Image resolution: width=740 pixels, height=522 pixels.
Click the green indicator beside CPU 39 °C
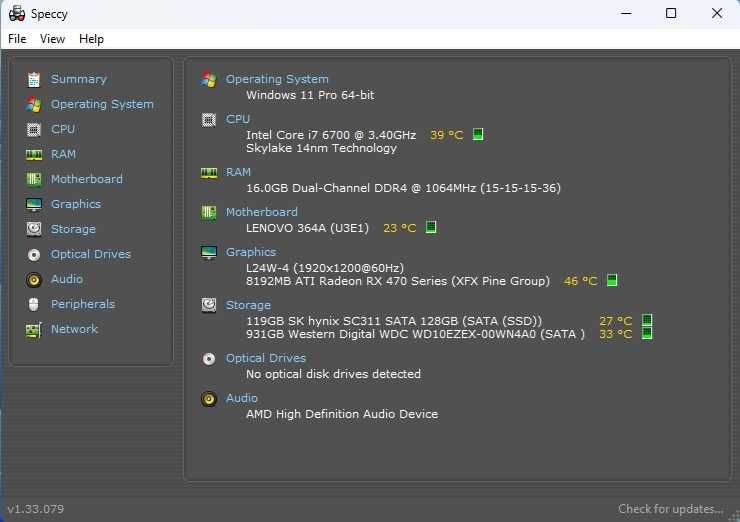coord(478,135)
